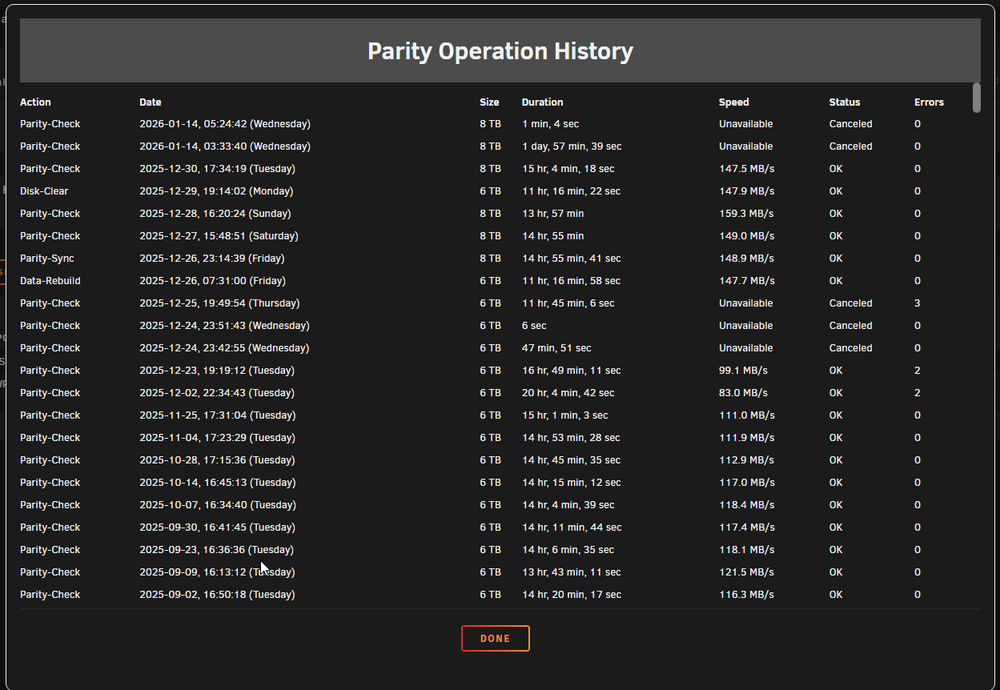Viewport: 1000px width, 690px height.
Task: Click date 2025-10-28, 17:15:36 (Tuesday)
Action: coord(217,460)
